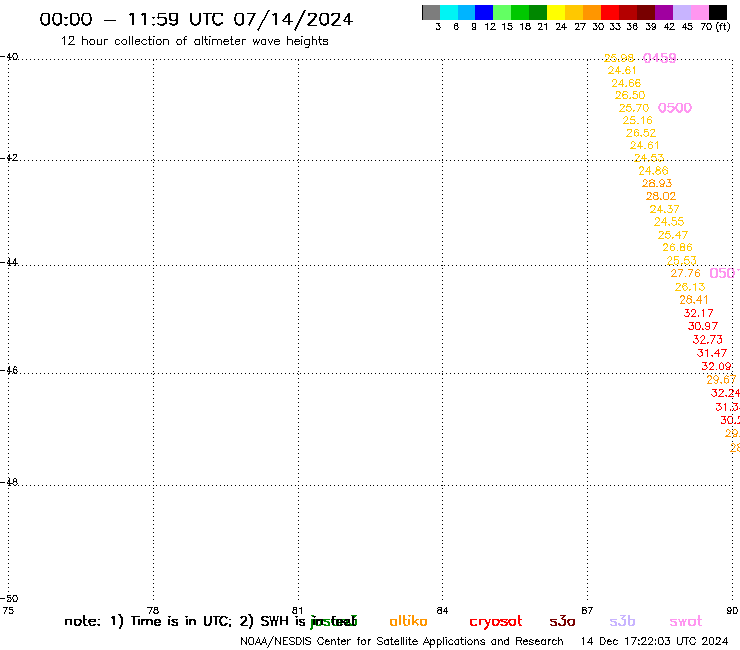Click the wave height value 30.97
Image resolution: width=740 pixels, height=650 pixels.
pos(703,326)
